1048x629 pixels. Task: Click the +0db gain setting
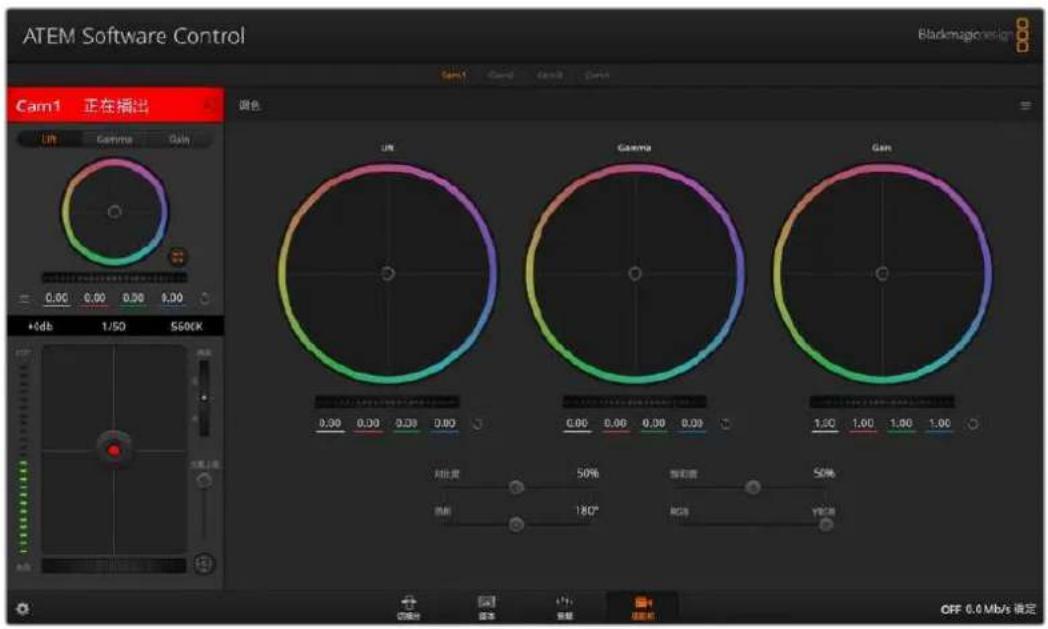coord(40,326)
